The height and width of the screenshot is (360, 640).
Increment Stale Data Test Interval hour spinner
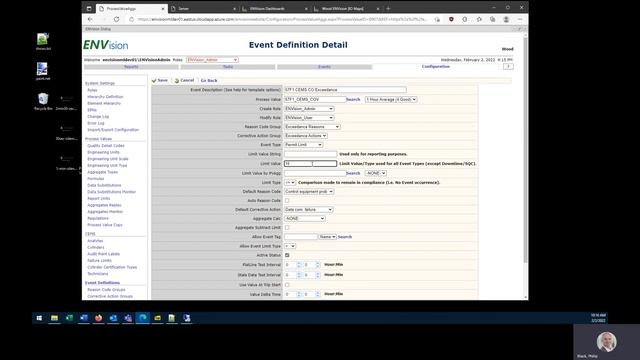tap(299, 273)
